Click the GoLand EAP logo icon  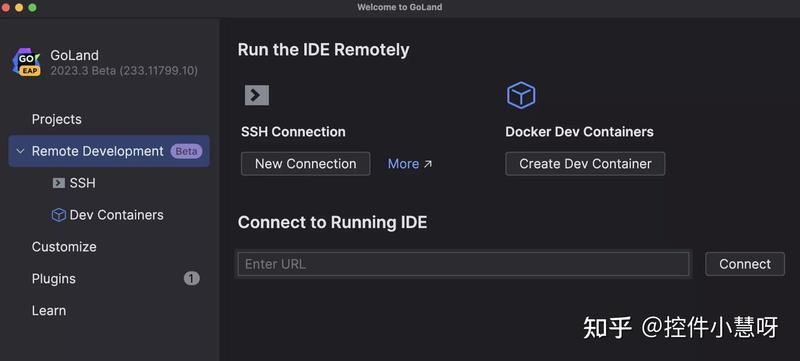point(26,62)
